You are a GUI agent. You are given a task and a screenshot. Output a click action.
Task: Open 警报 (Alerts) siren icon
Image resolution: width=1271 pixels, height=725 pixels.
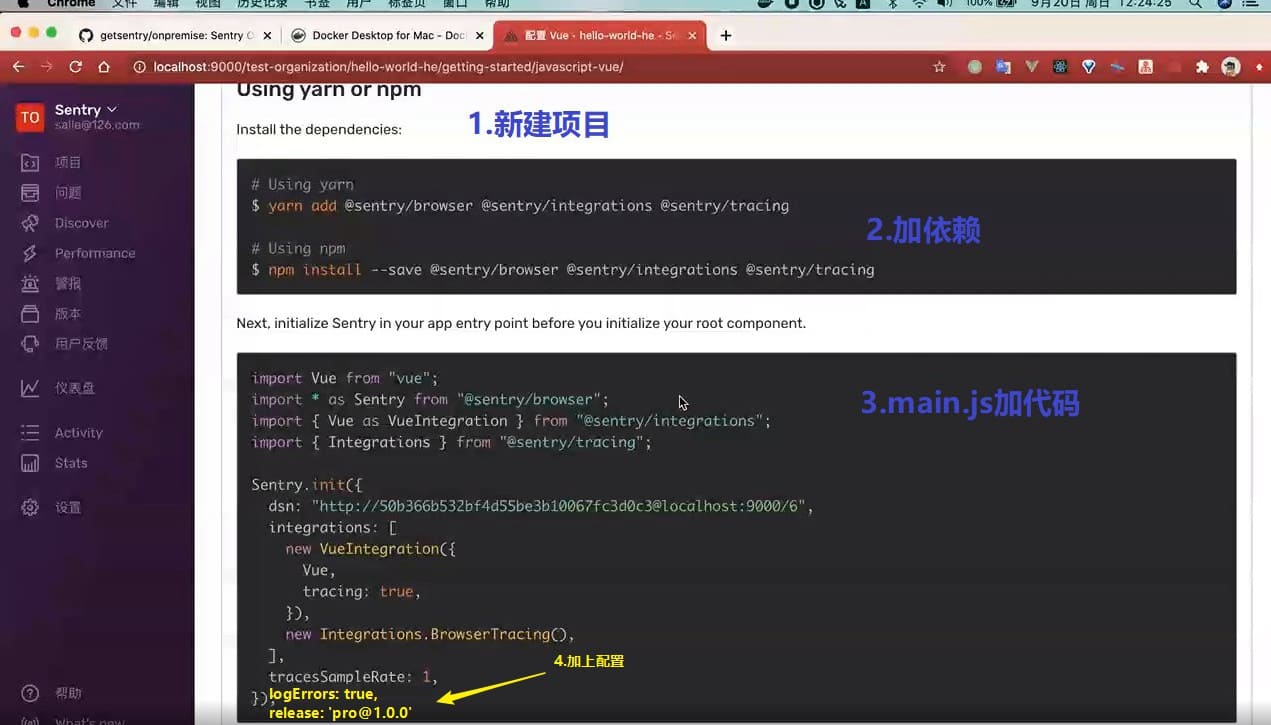30,284
